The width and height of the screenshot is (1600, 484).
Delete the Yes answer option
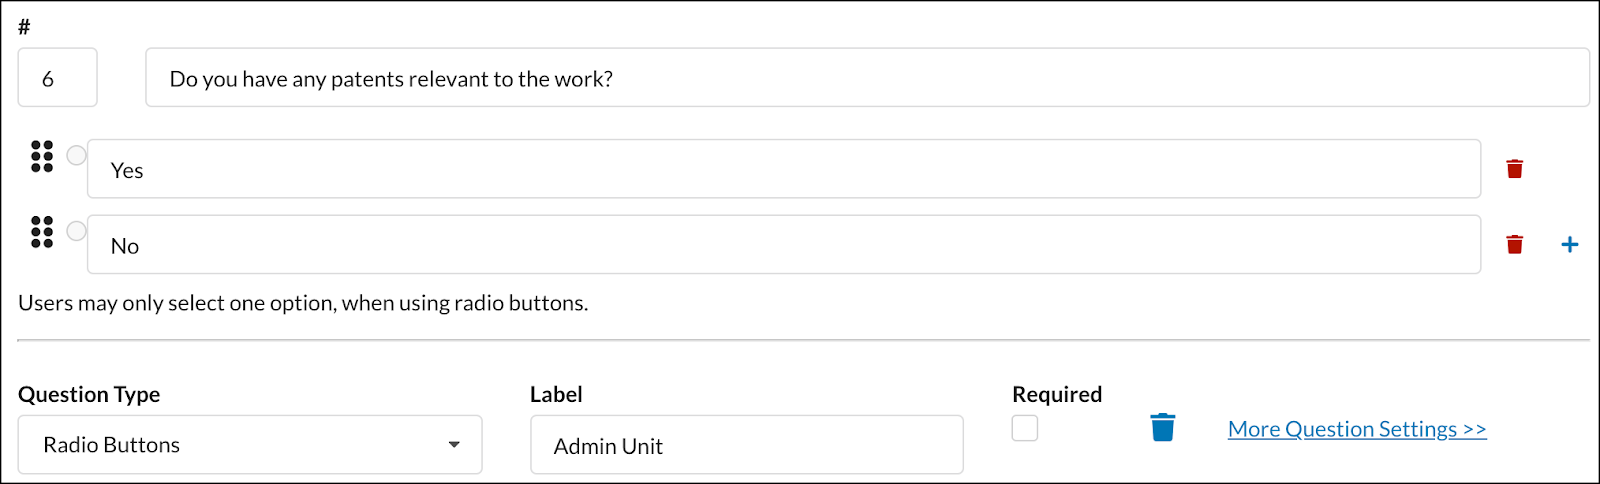click(x=1514, y=168)
